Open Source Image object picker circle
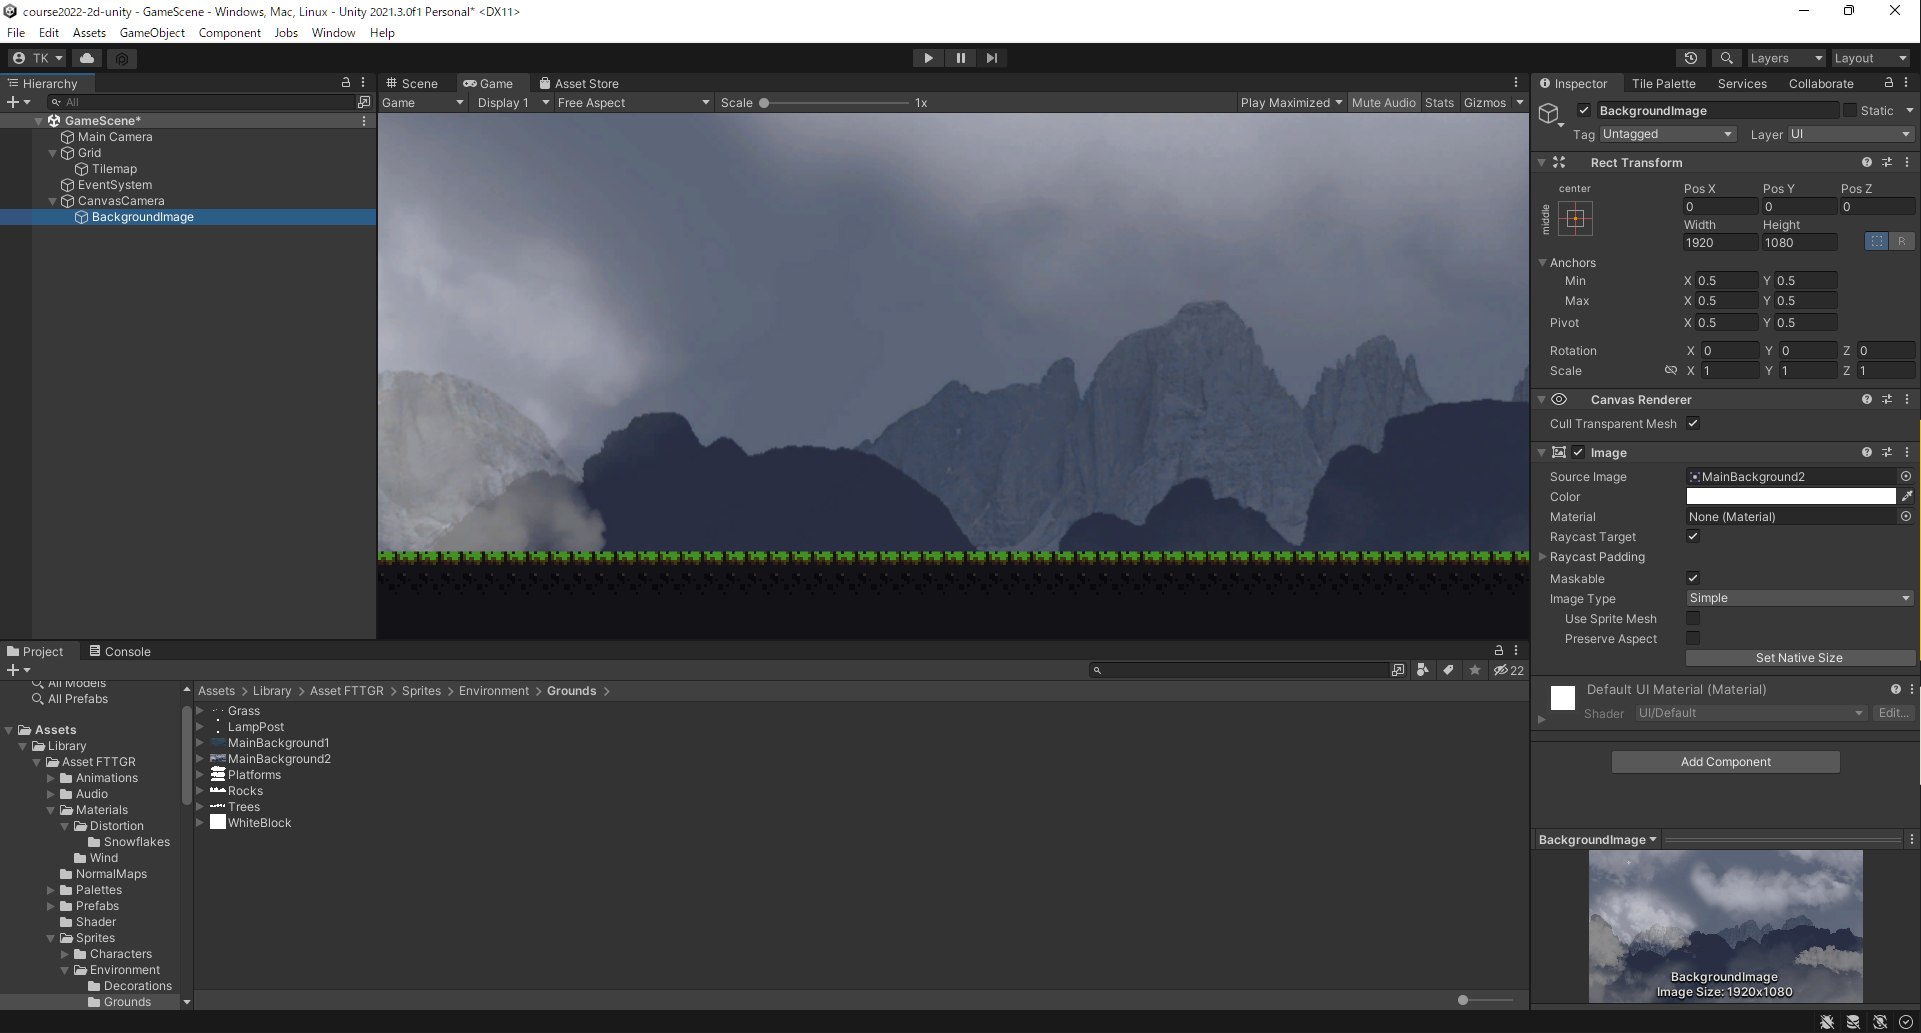 click(x=1906, y=476)
